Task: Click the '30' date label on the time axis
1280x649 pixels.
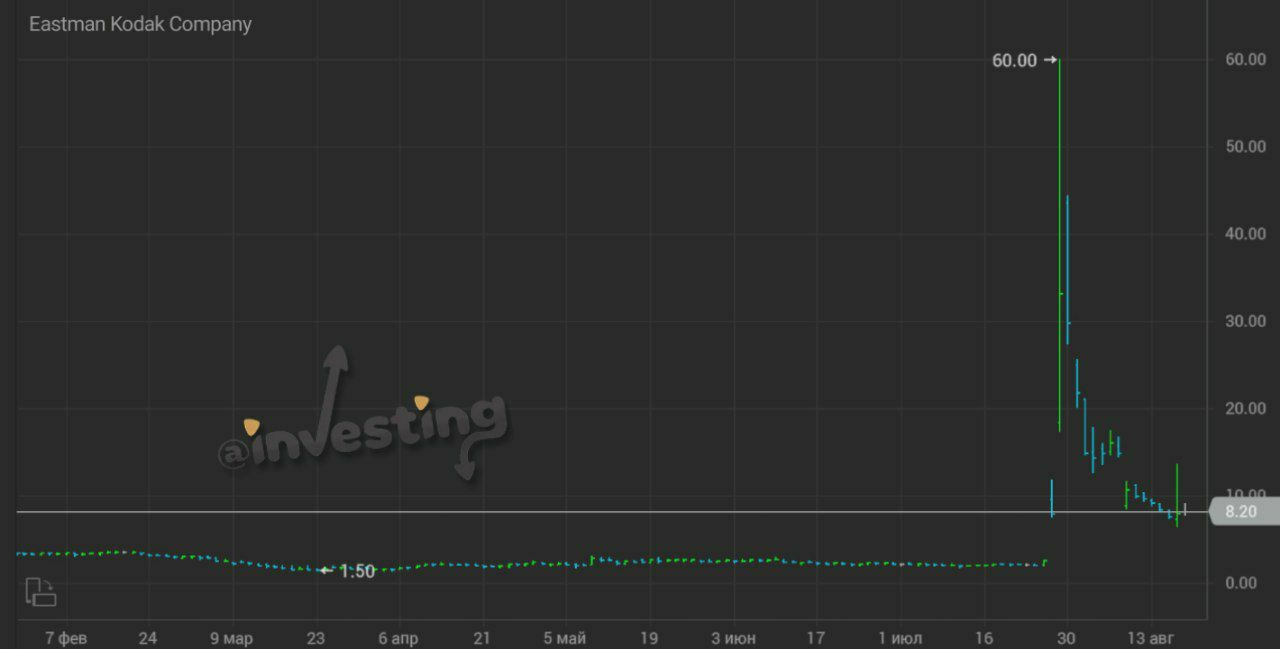Action: coord(1067,638)
